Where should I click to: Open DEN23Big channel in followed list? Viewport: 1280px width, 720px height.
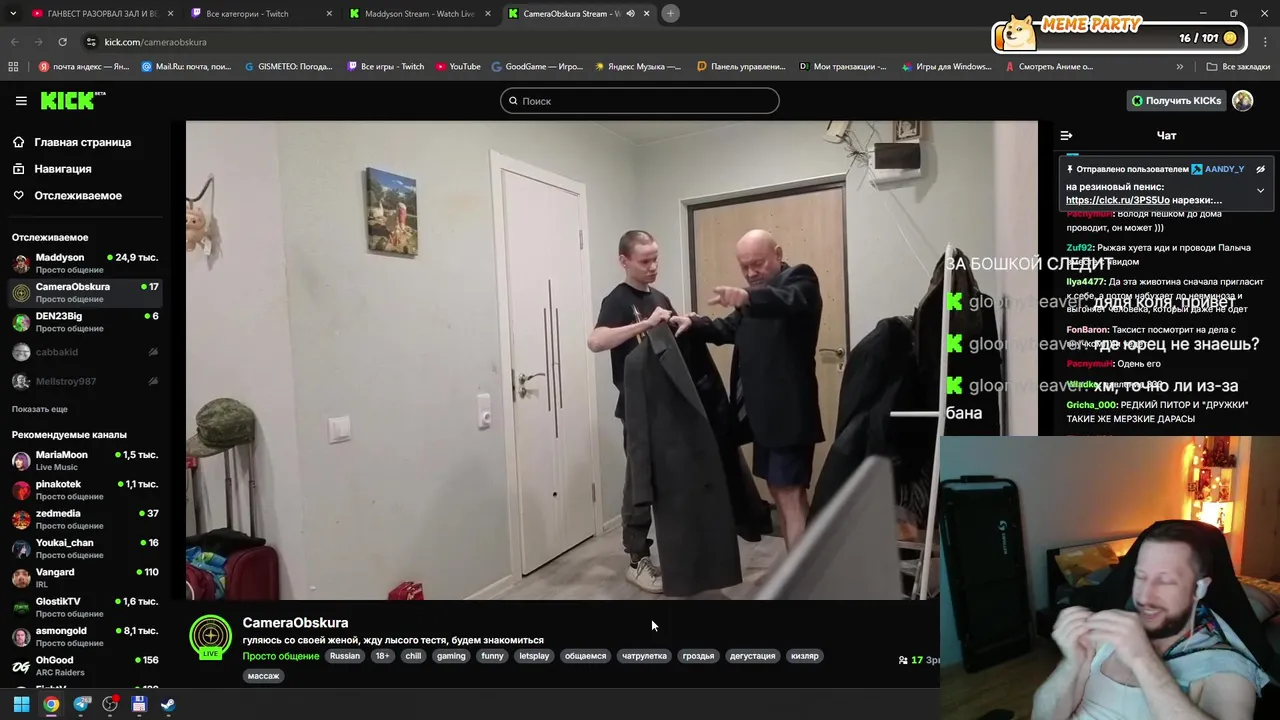pos(85,322)
